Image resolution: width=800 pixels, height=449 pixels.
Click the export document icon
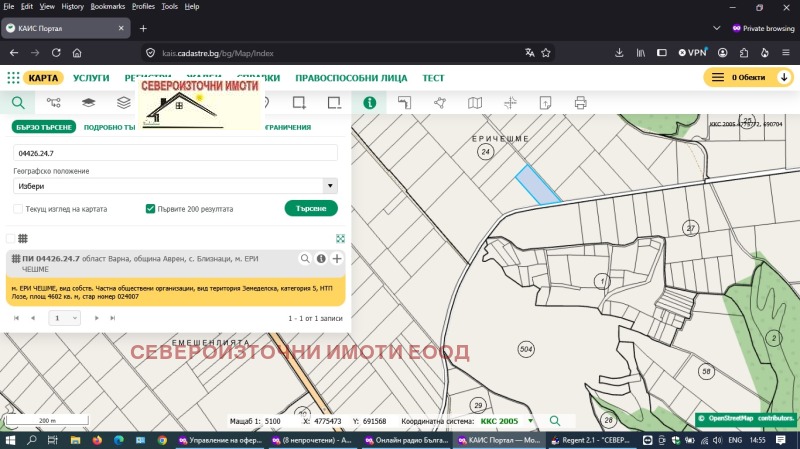pyautogui.click(x=545, y=103)
